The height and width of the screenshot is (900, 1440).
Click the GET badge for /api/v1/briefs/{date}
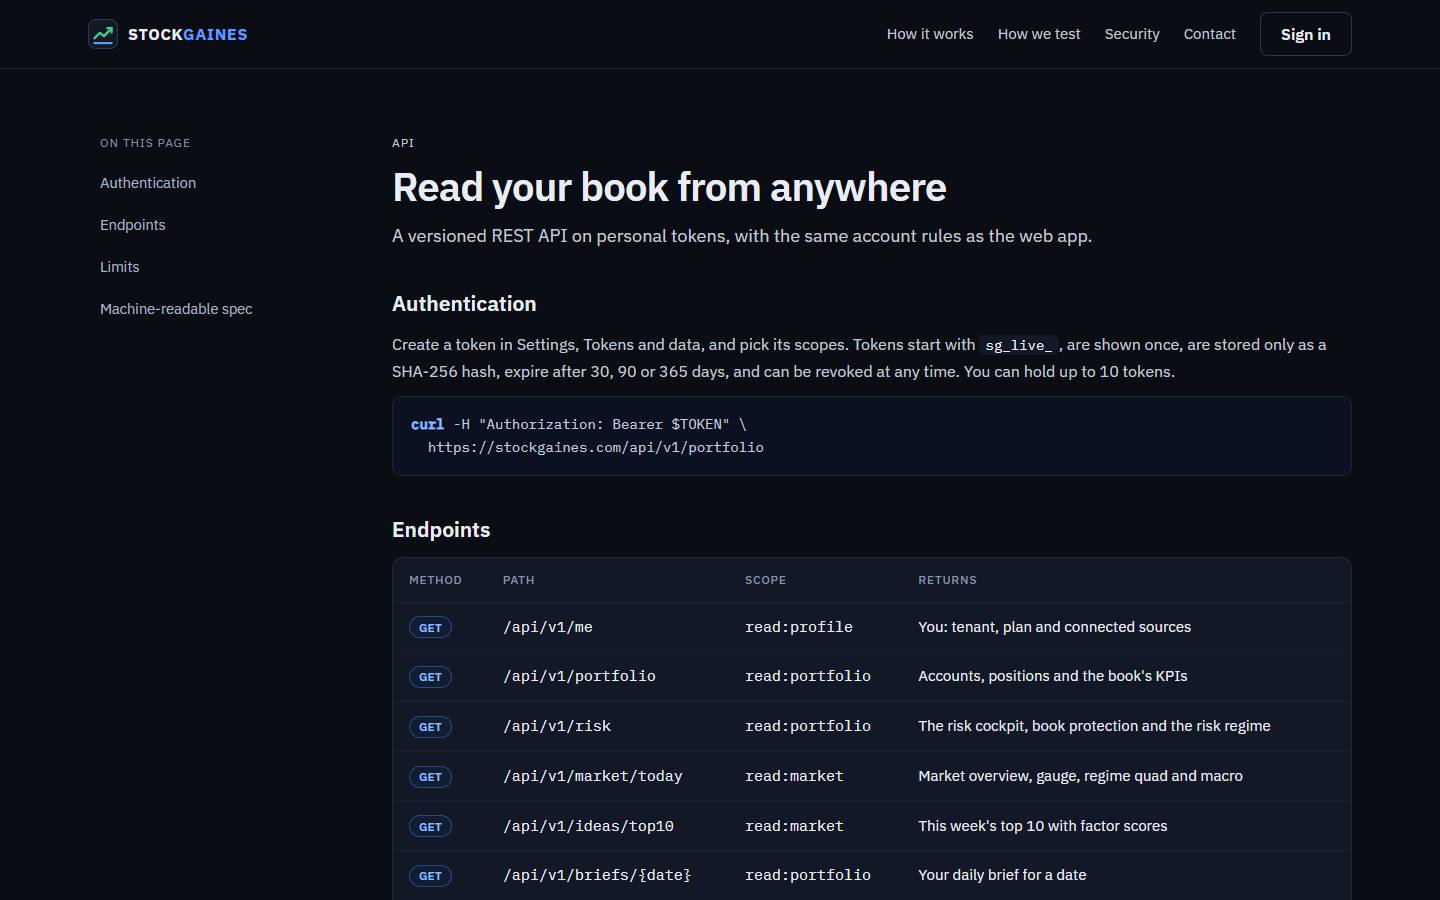(x=430, y=876)
